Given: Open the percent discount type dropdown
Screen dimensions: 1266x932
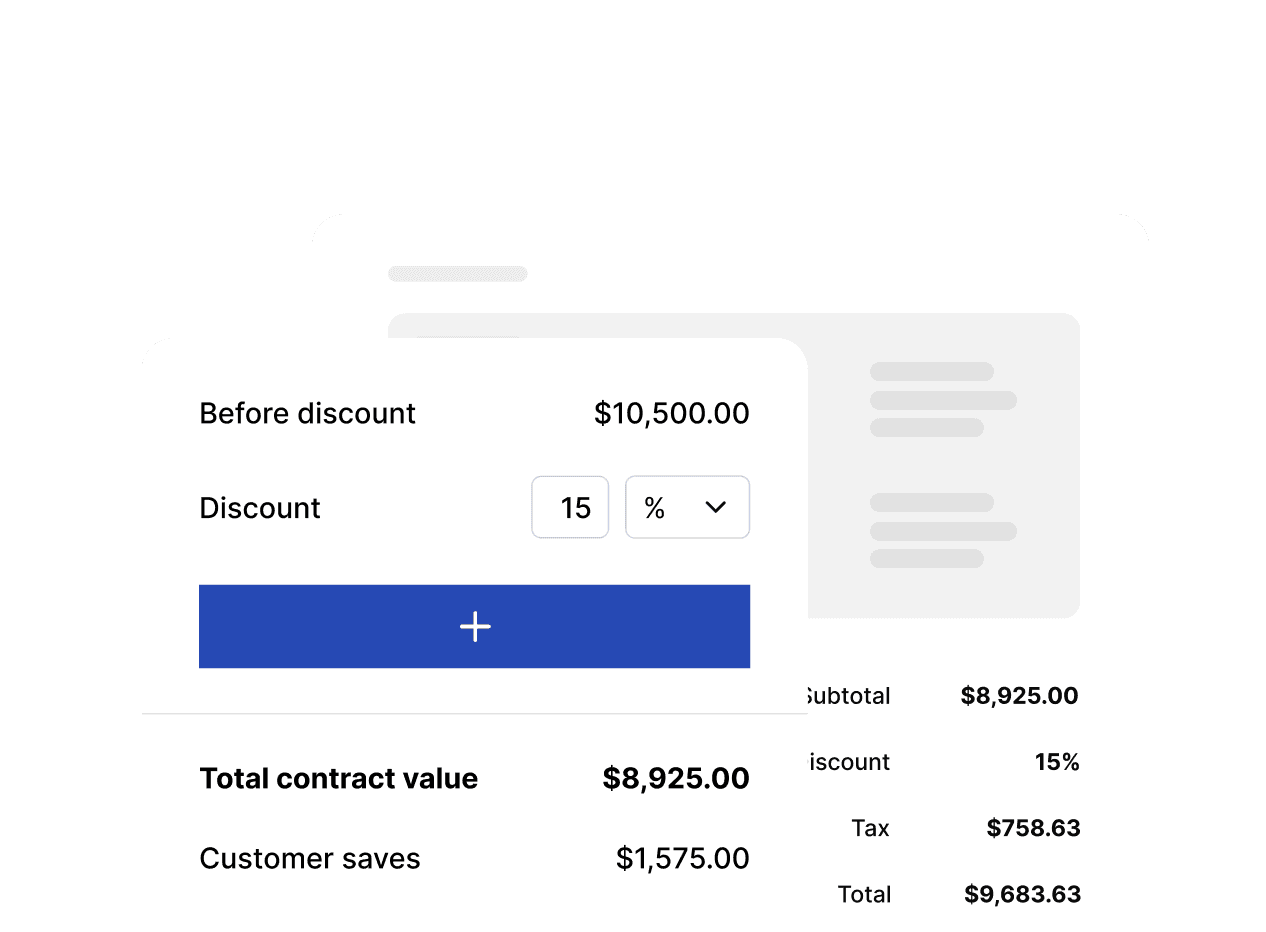Looking at the screenshot, I should [687, 508].
